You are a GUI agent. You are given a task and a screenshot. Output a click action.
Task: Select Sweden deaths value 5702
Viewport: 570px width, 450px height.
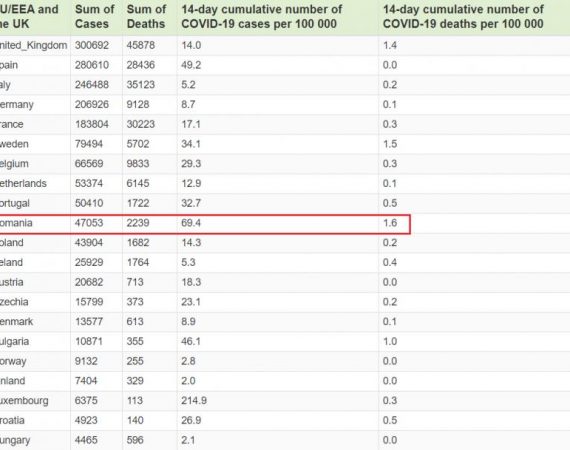tap(138, 144)
